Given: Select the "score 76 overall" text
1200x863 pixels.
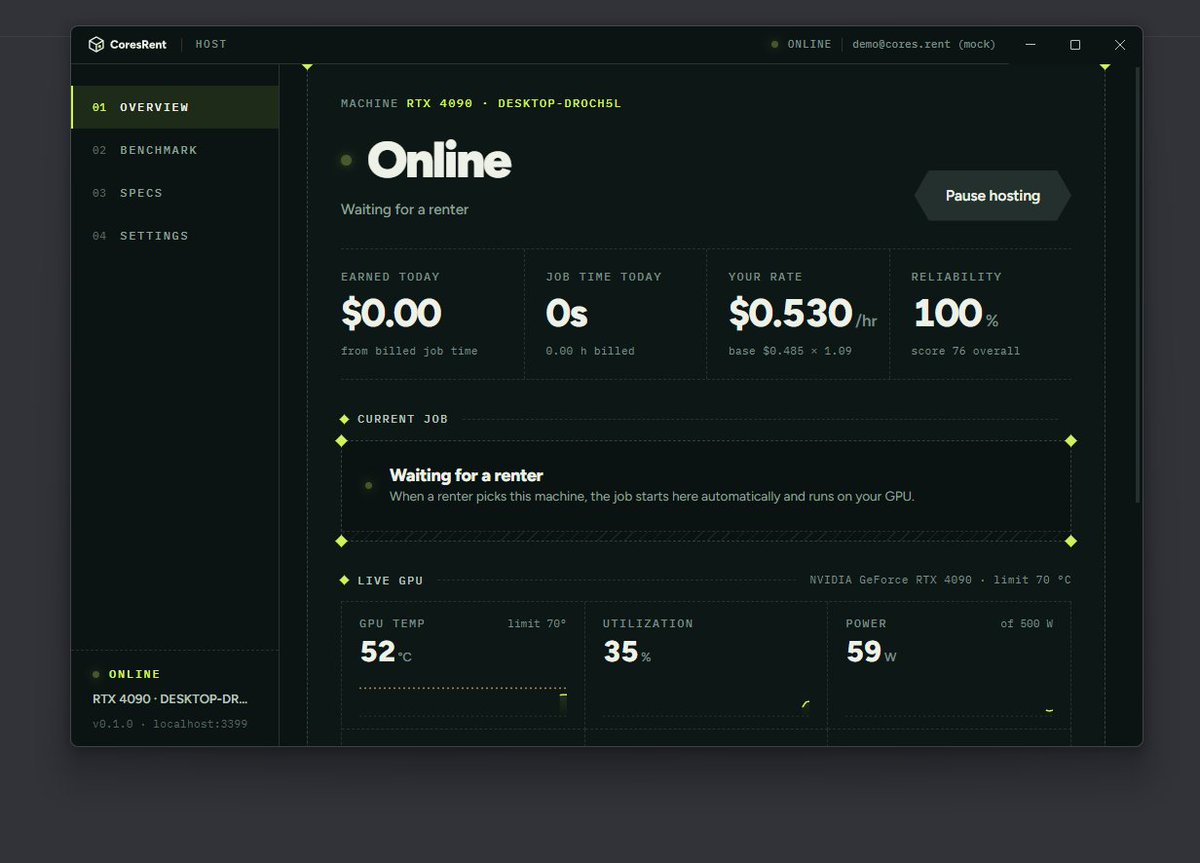Looking at the screenshot, I should 966,351.
